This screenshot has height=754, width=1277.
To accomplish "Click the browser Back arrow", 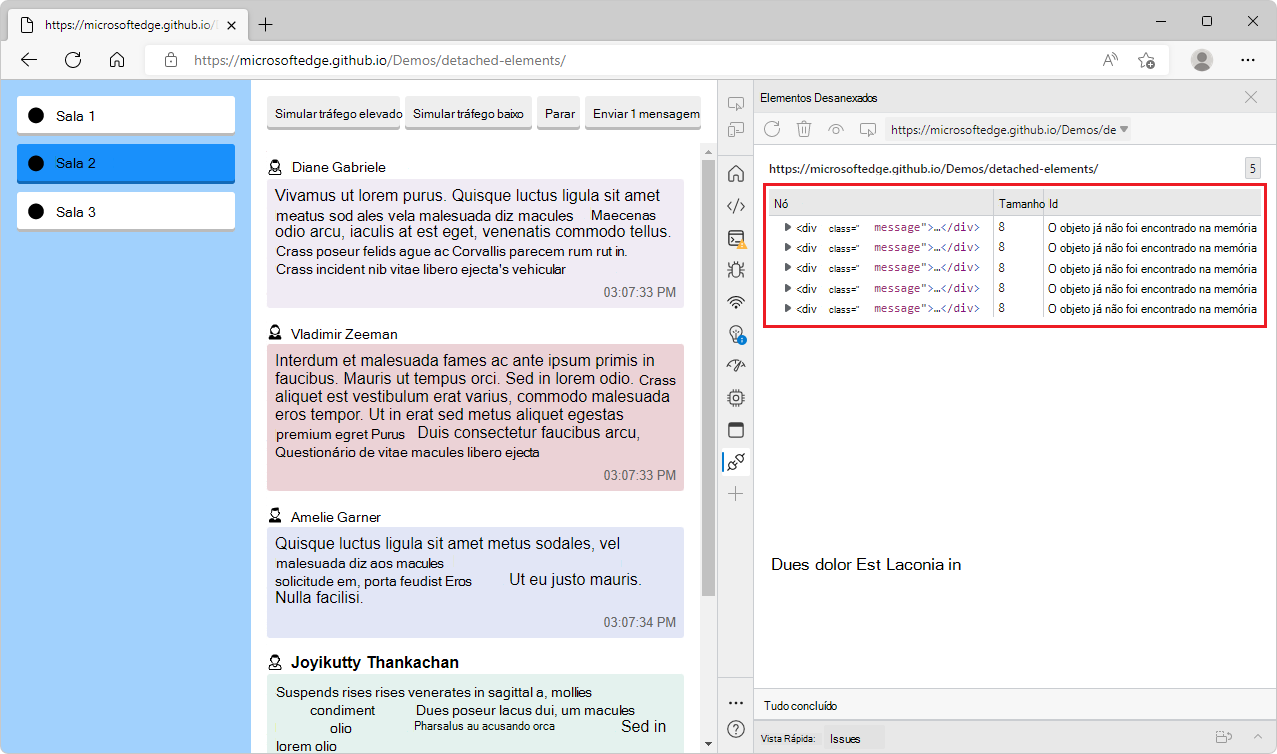I will [x=29, y=60].
